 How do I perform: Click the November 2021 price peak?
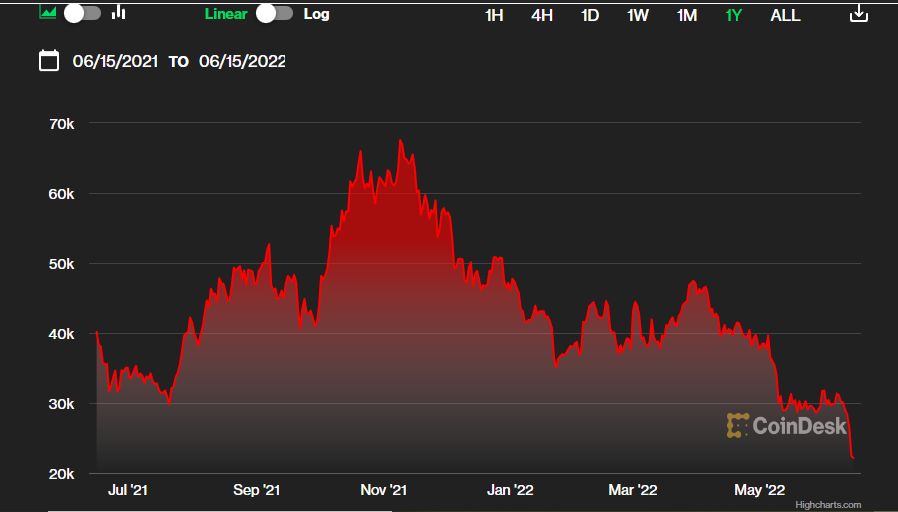click(x=400, y=142)
